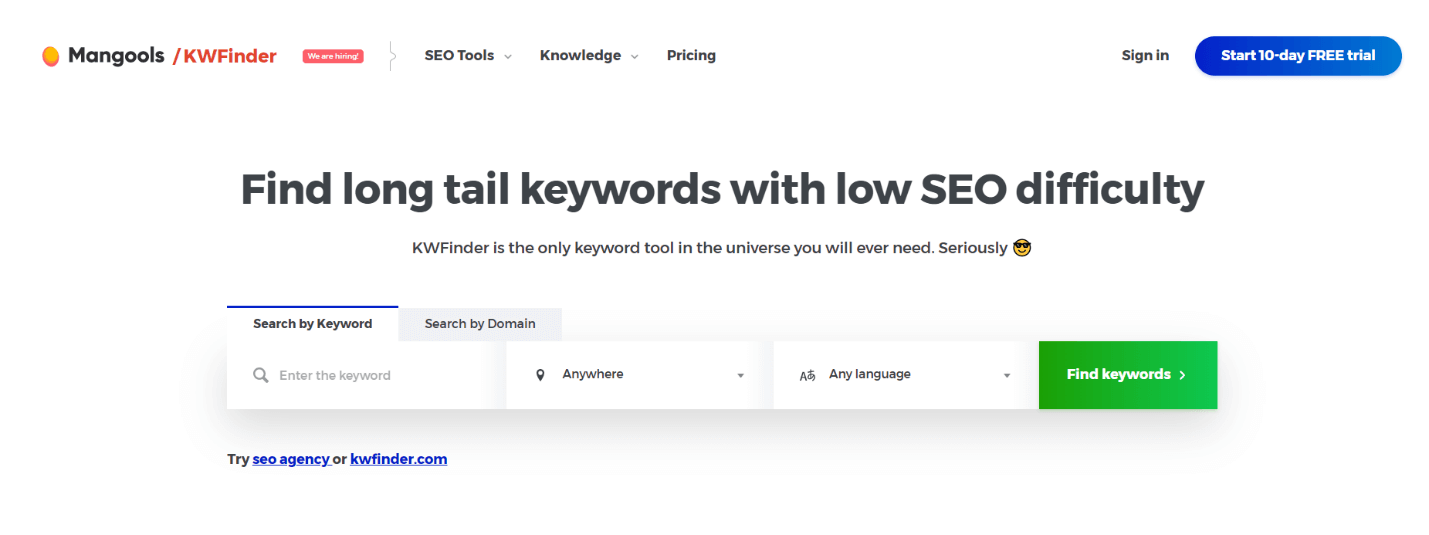
Task: Expand the Knowledge menu
Action: [589, 56]
